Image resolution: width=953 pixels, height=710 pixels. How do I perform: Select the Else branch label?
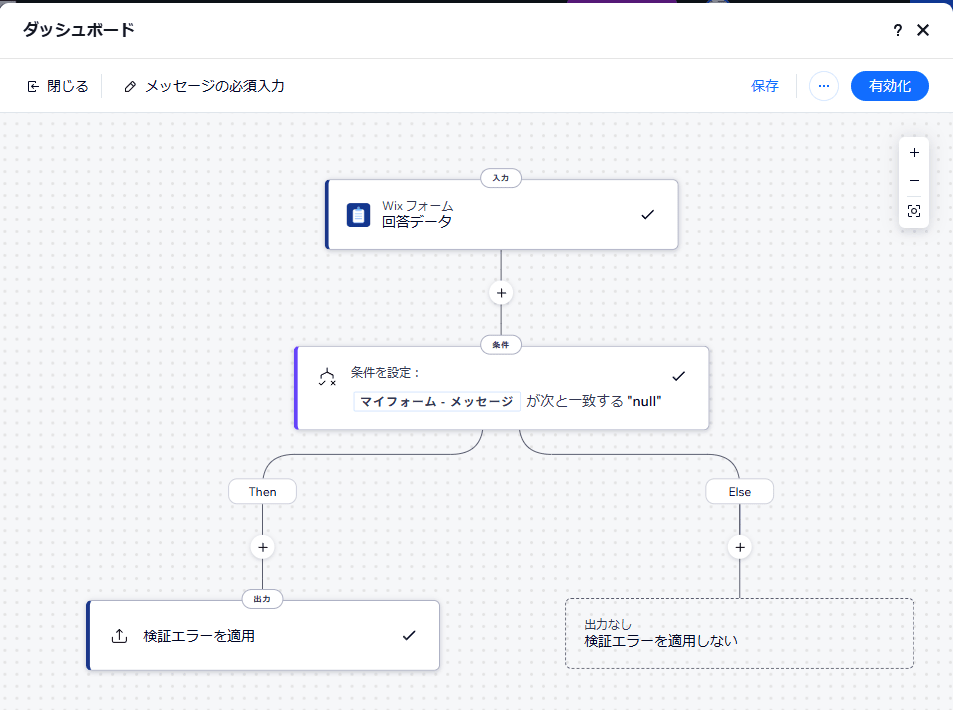pyautogui.click(x=740, y=492)
